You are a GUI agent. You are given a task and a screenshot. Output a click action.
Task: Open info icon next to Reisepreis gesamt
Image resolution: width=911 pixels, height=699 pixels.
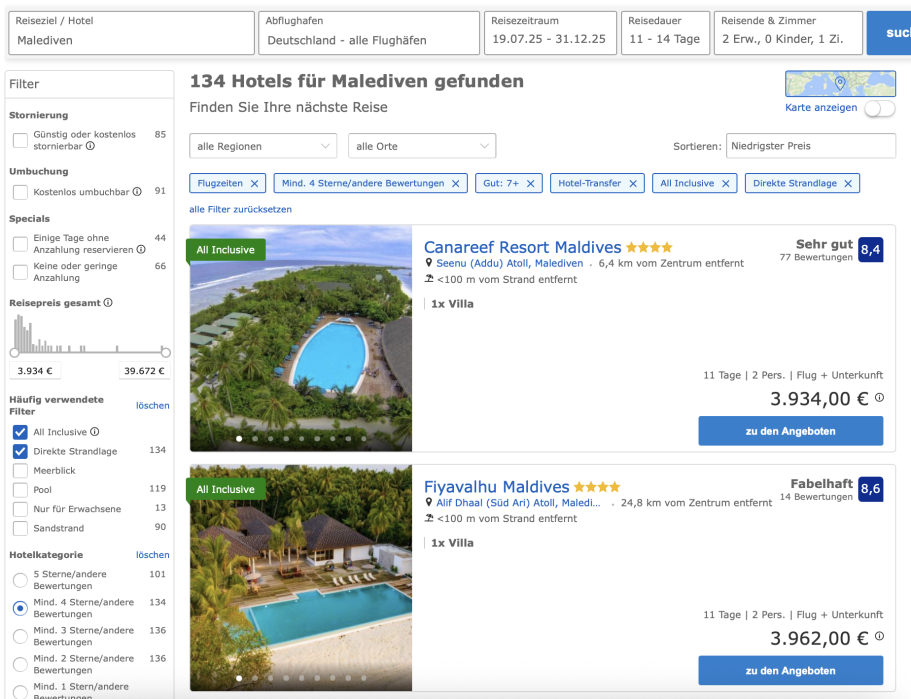(x=108, y=303)
